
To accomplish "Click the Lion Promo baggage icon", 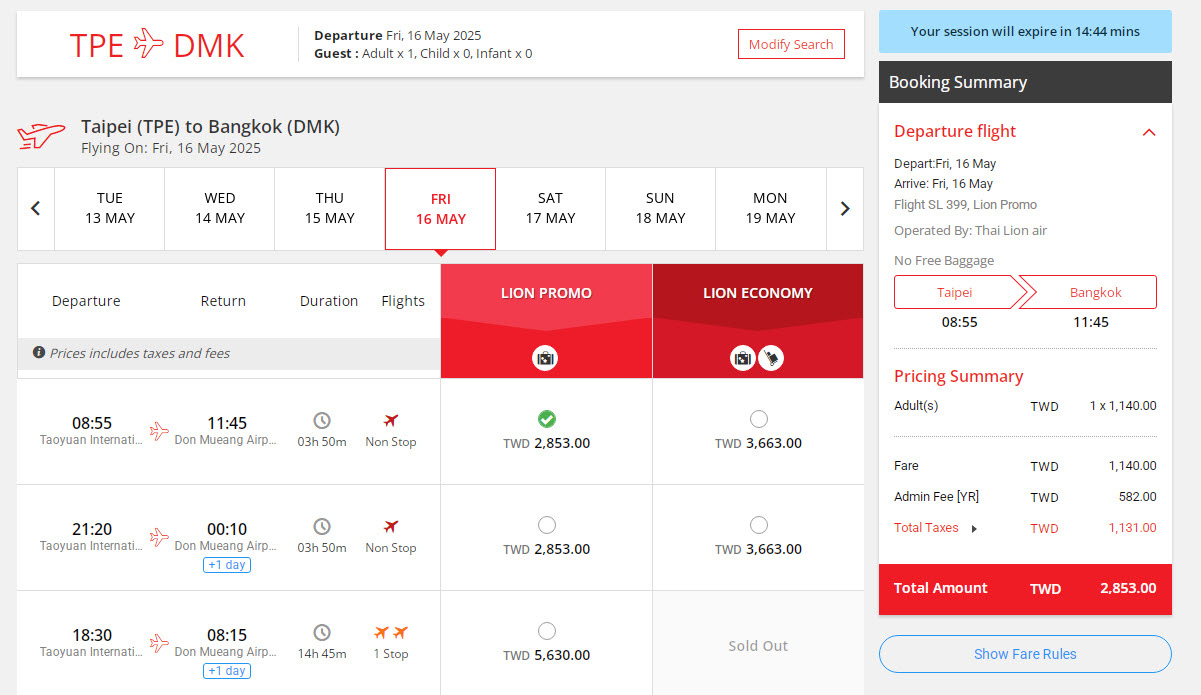I will point(545,357).
